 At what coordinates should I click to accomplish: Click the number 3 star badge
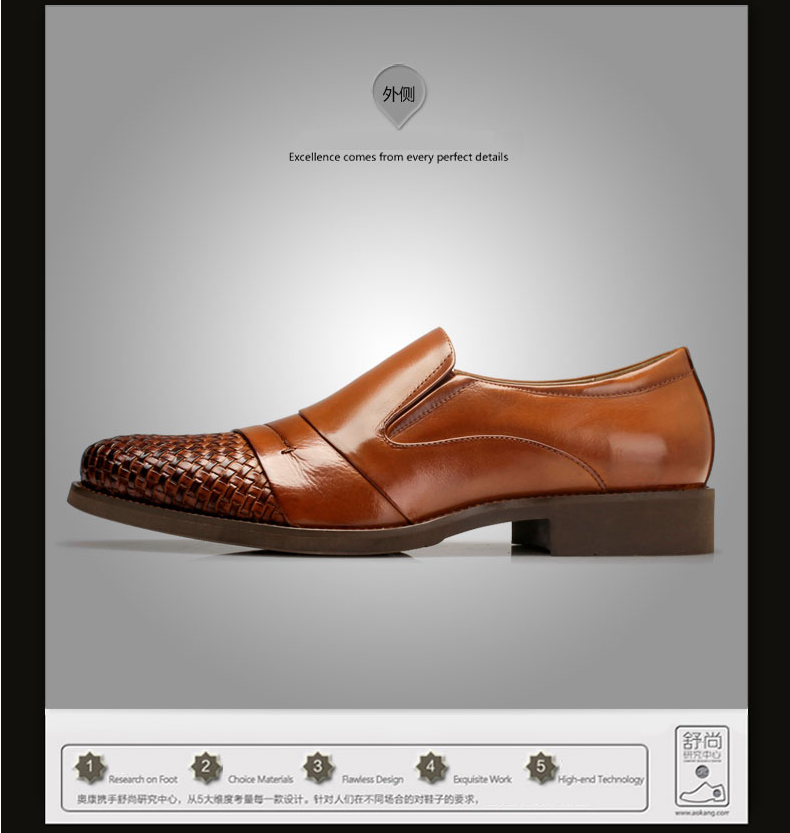318,768
